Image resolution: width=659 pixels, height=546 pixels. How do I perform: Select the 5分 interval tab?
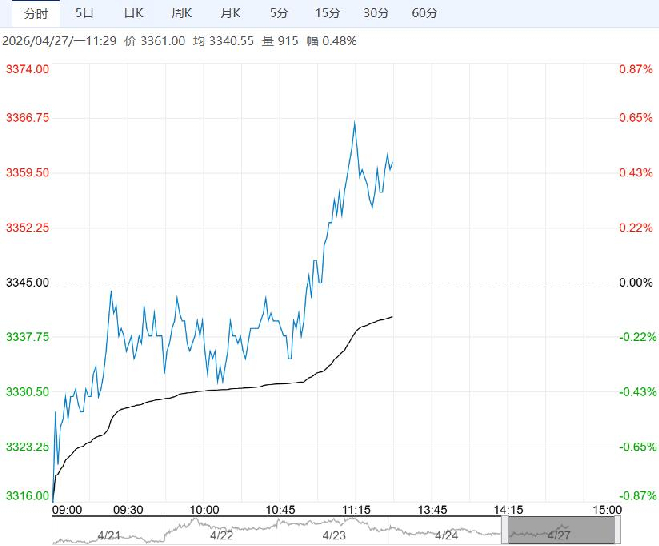[280, 13]
